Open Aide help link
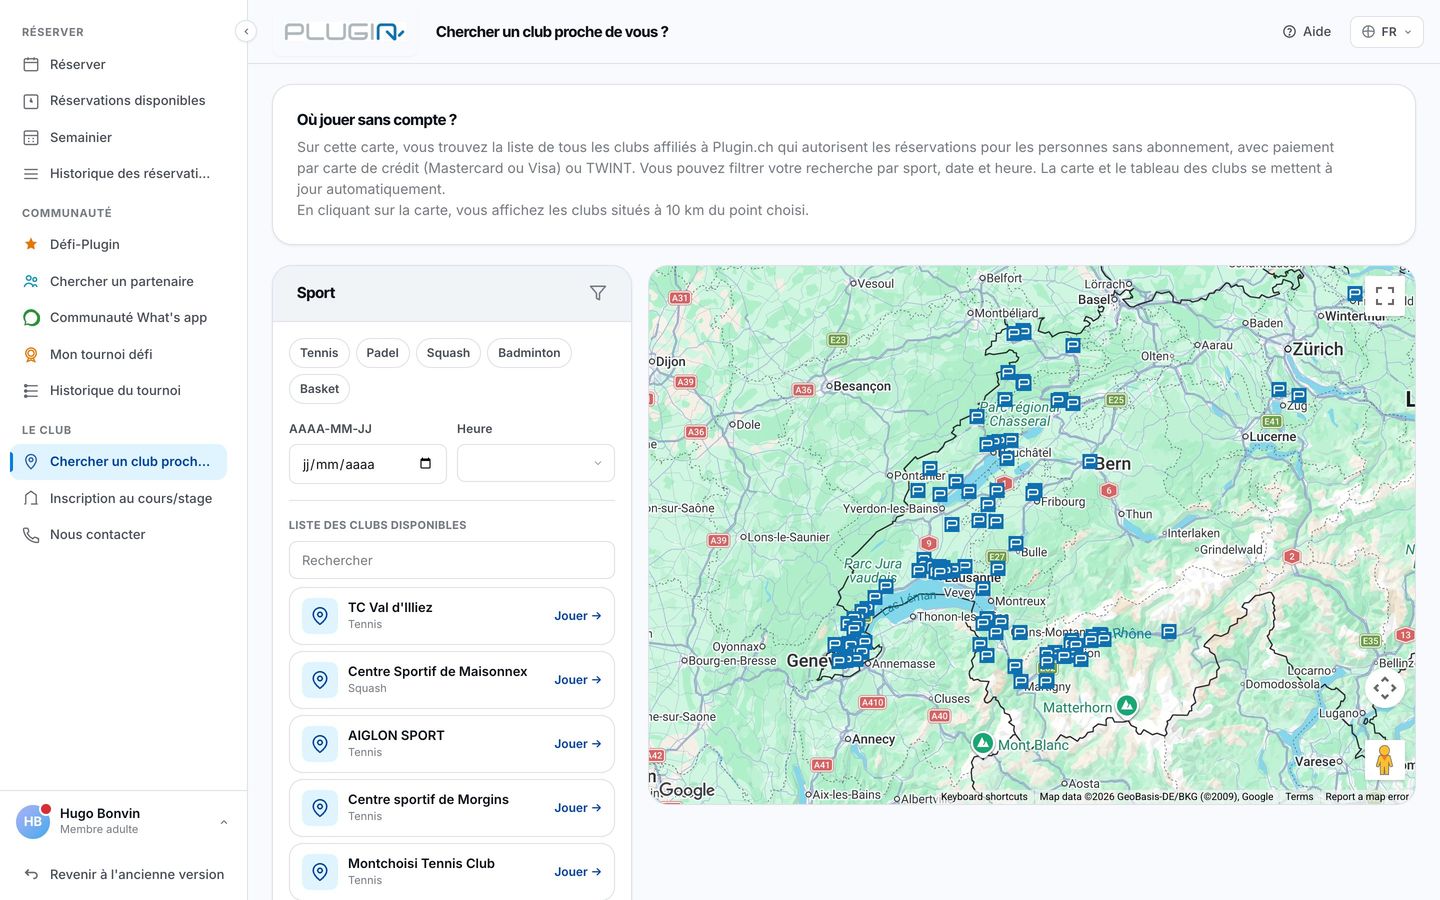Image resolution: width=1440 pixels, height=900 pixels. coord(1307,32)
